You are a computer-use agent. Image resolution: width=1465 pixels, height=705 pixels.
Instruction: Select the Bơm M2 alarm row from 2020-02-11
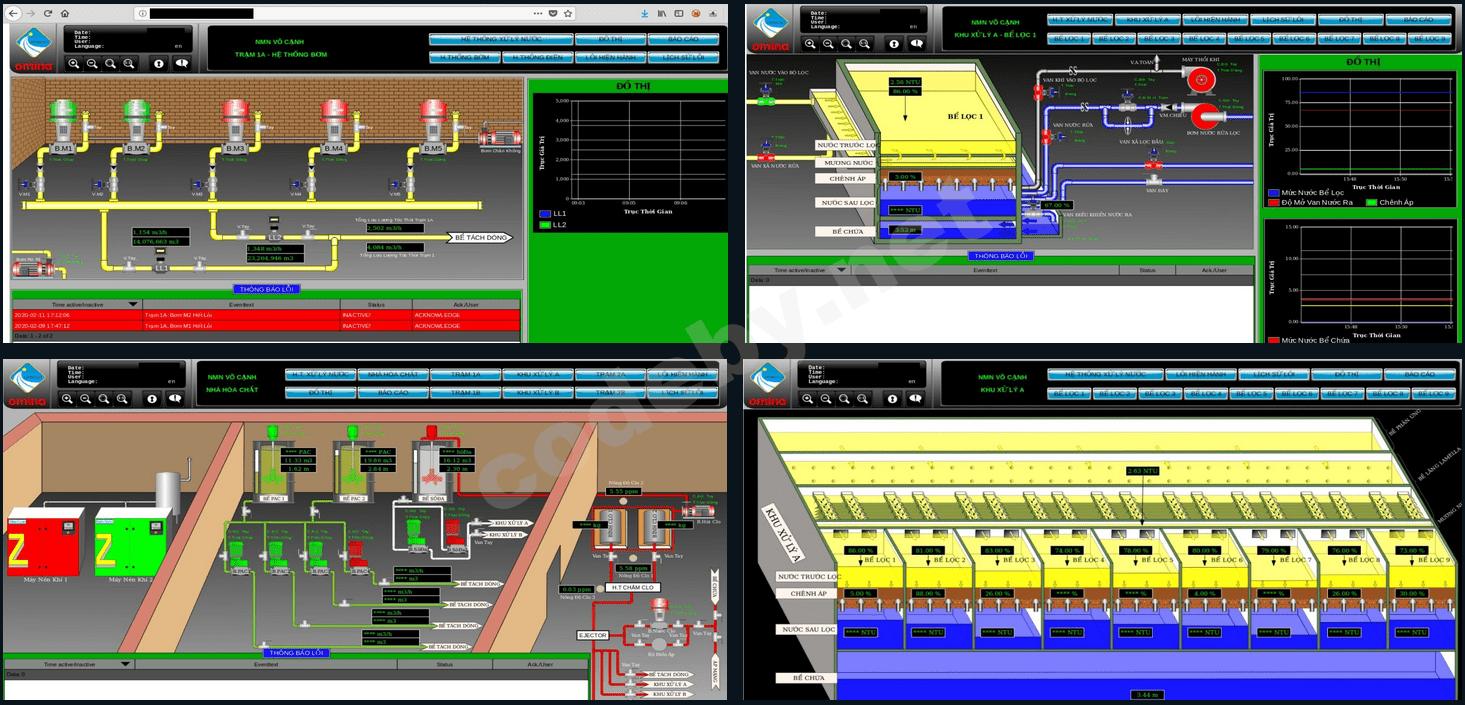pos(266,315)
